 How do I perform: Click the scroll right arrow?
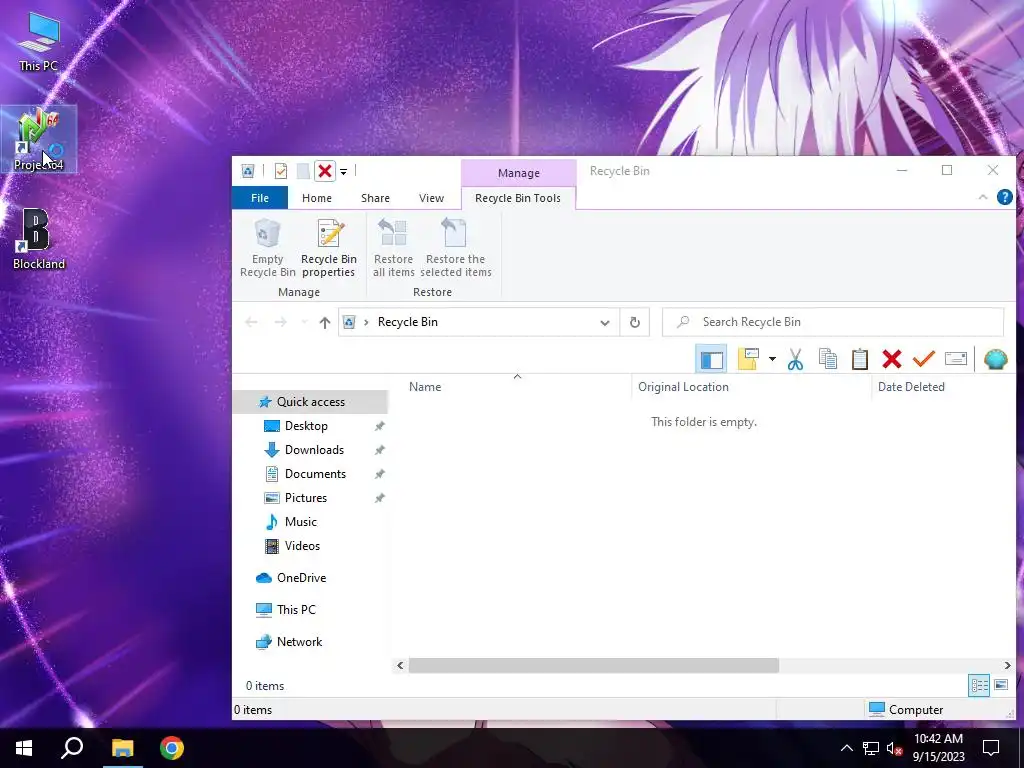tap(1007, 665)
